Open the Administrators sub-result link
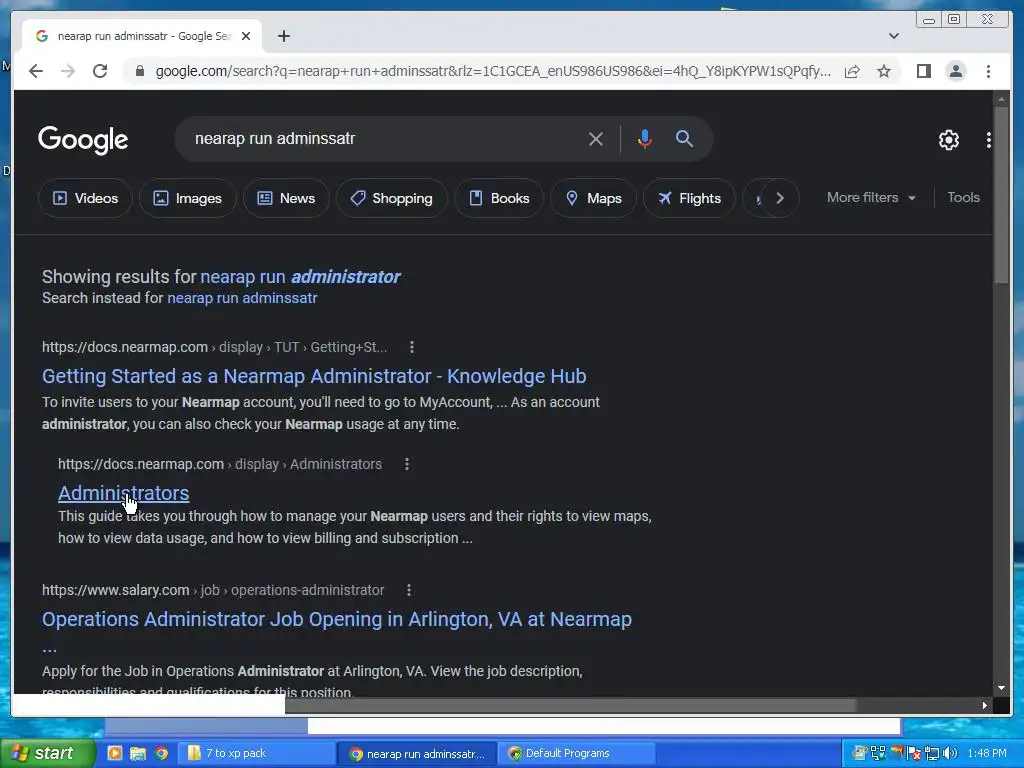Screen dimensions: 1024x768 [x=123, y=493]
